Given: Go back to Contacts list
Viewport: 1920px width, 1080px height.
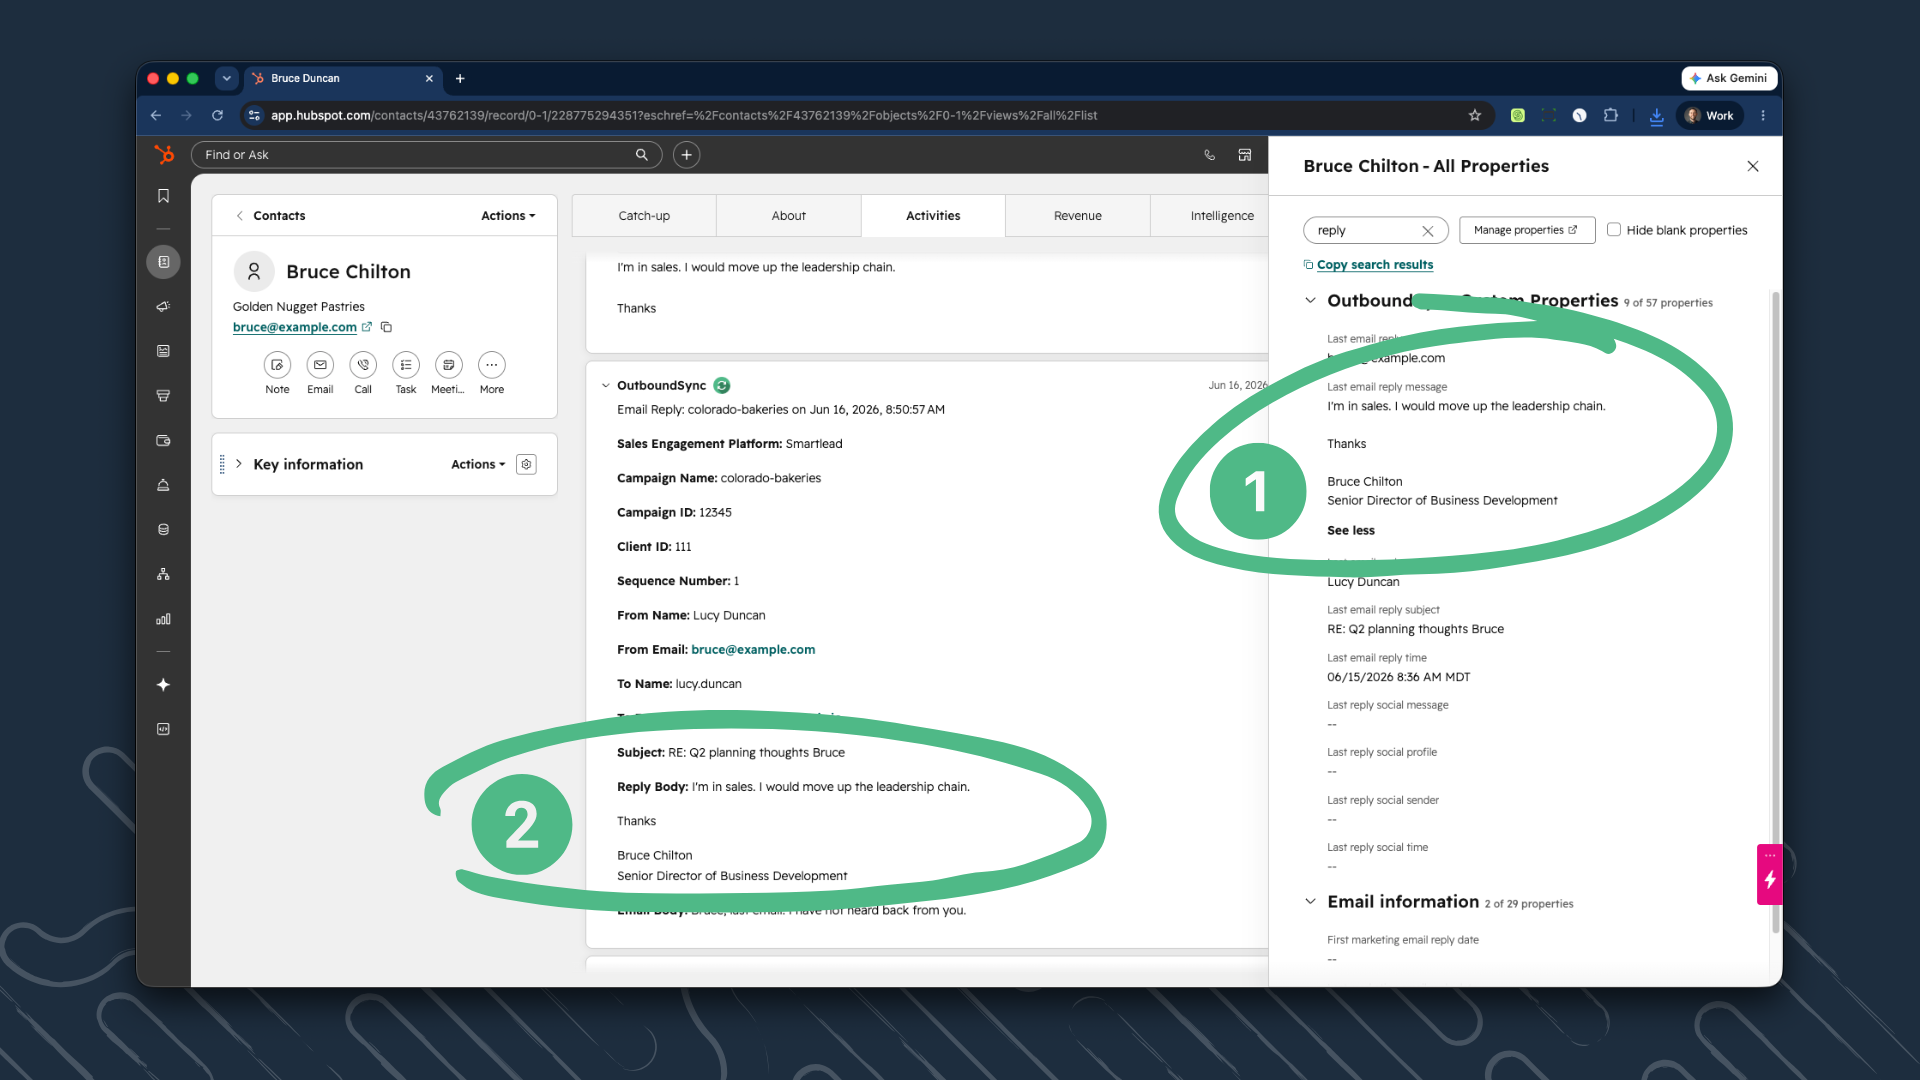Looking at the screenshot, I should point(270,216).
